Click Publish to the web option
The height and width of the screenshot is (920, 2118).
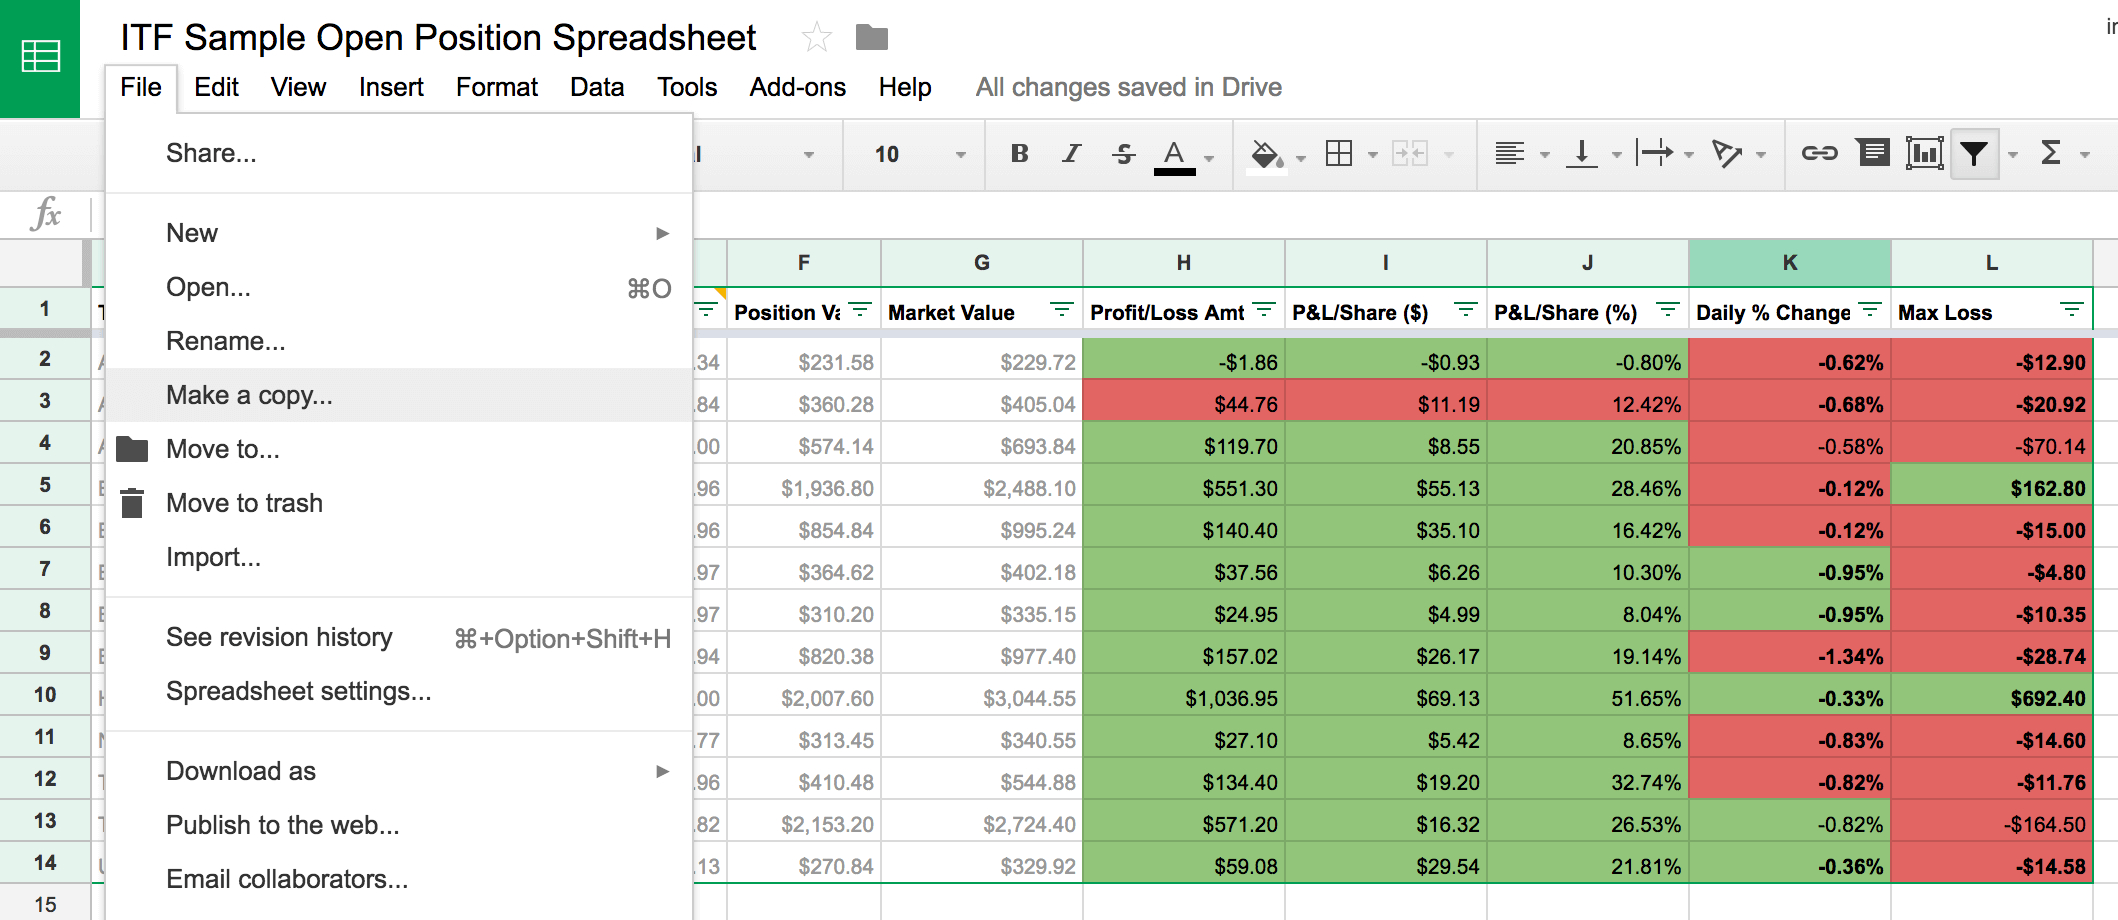[x=283, y=825]
